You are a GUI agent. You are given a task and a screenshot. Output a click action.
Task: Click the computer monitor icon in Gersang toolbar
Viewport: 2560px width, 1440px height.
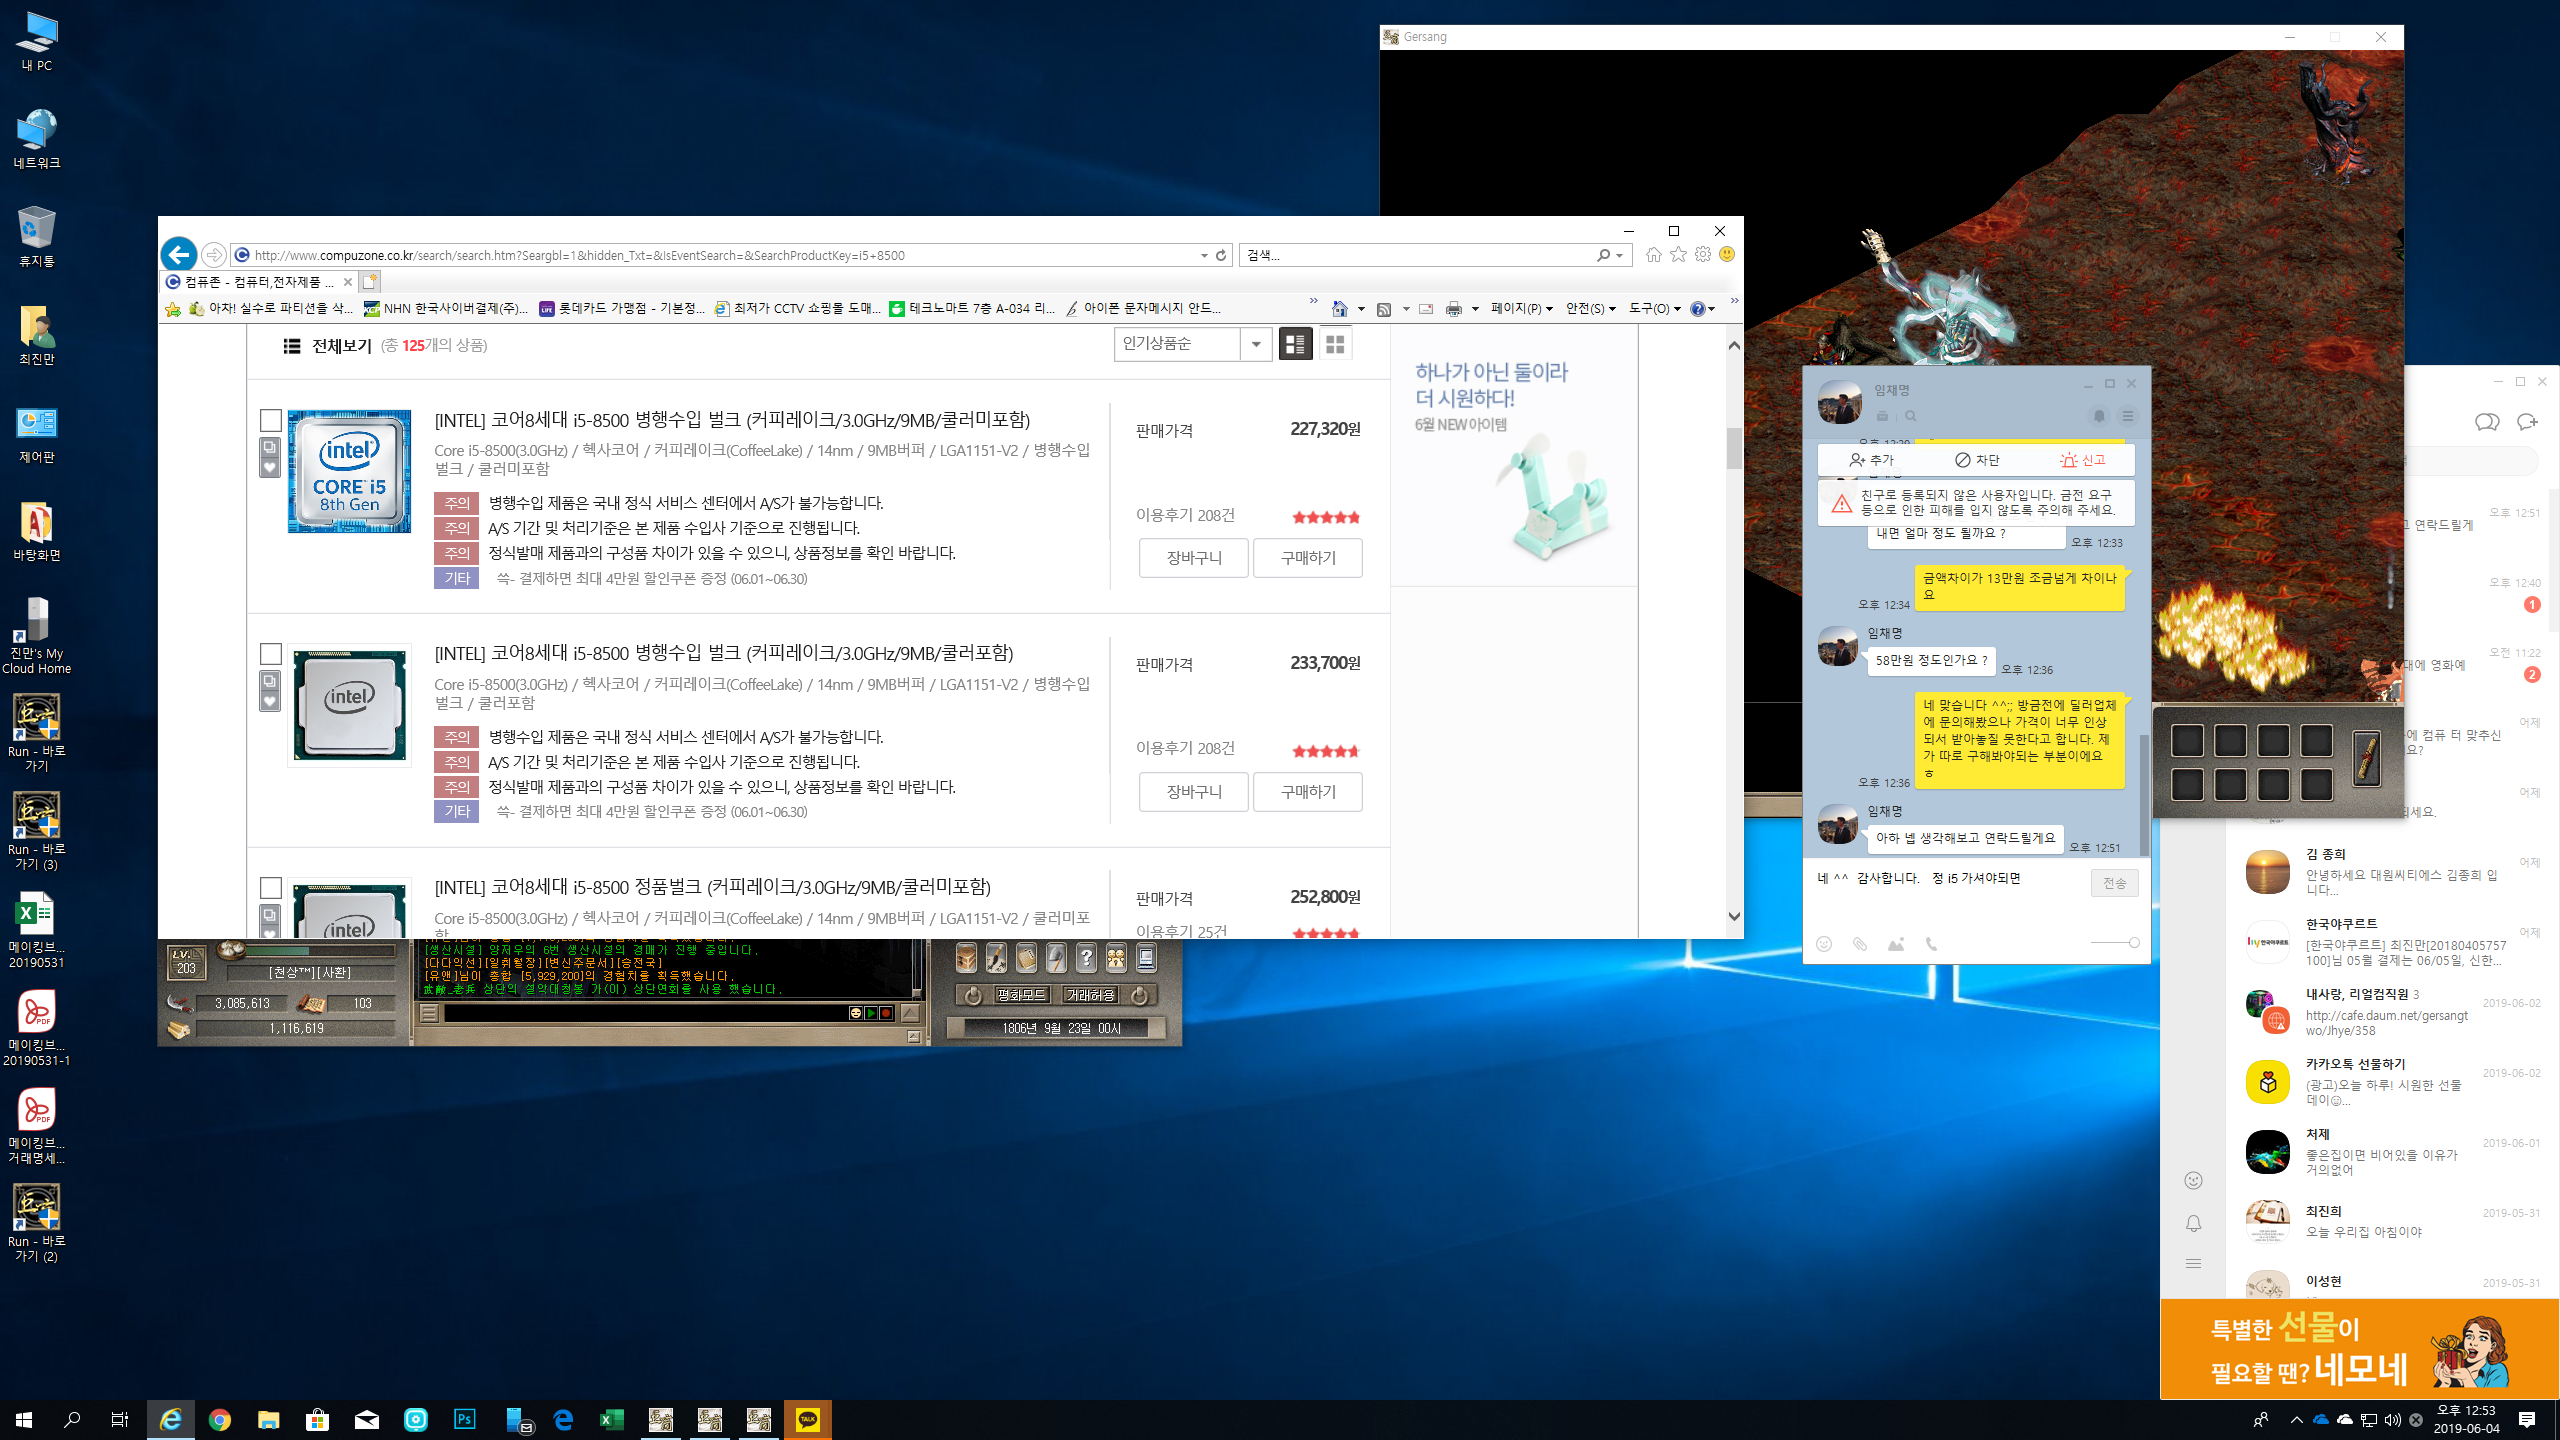[1146, 959]
